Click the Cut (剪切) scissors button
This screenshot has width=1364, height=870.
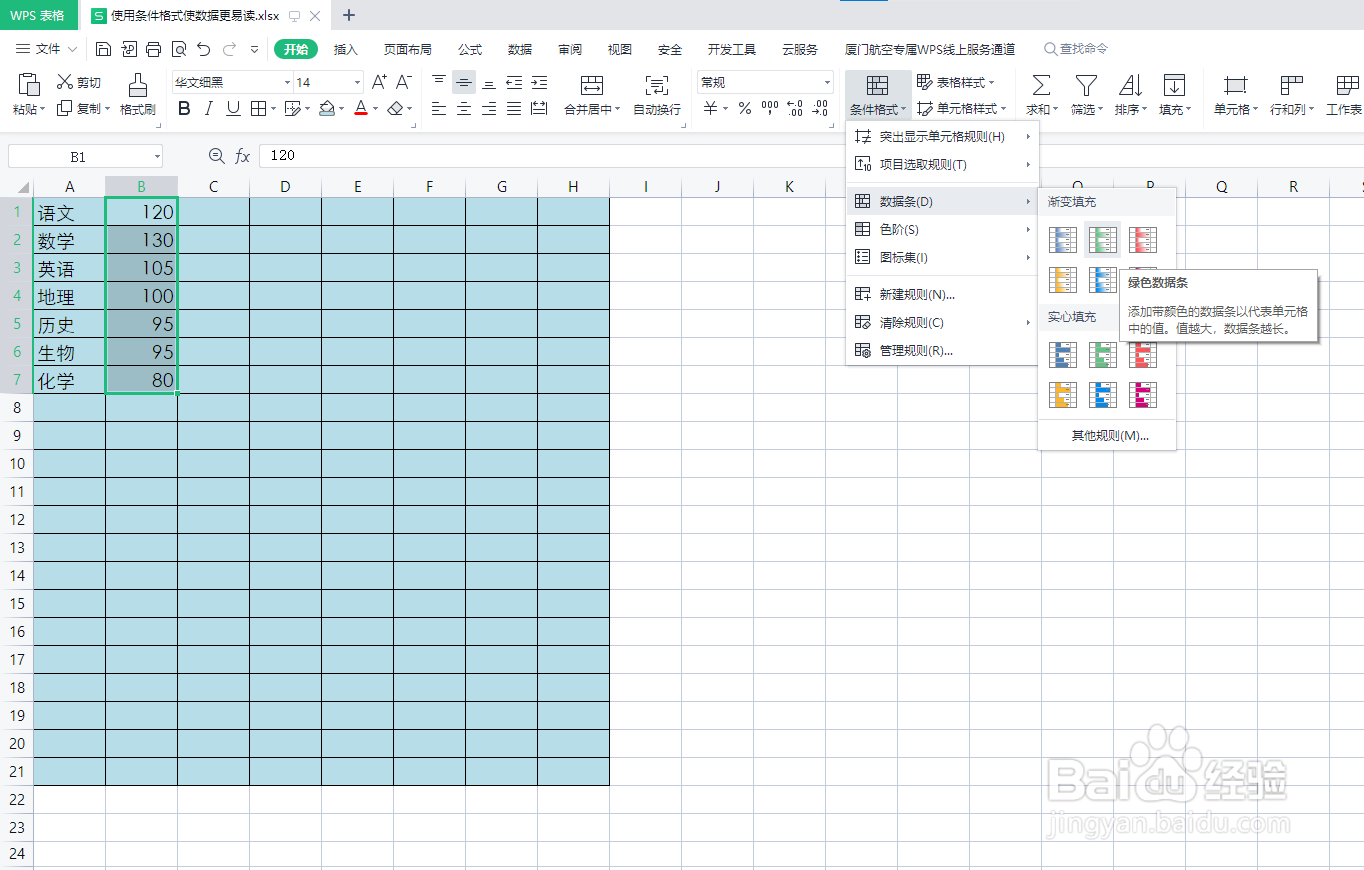(x=79, y=83)
